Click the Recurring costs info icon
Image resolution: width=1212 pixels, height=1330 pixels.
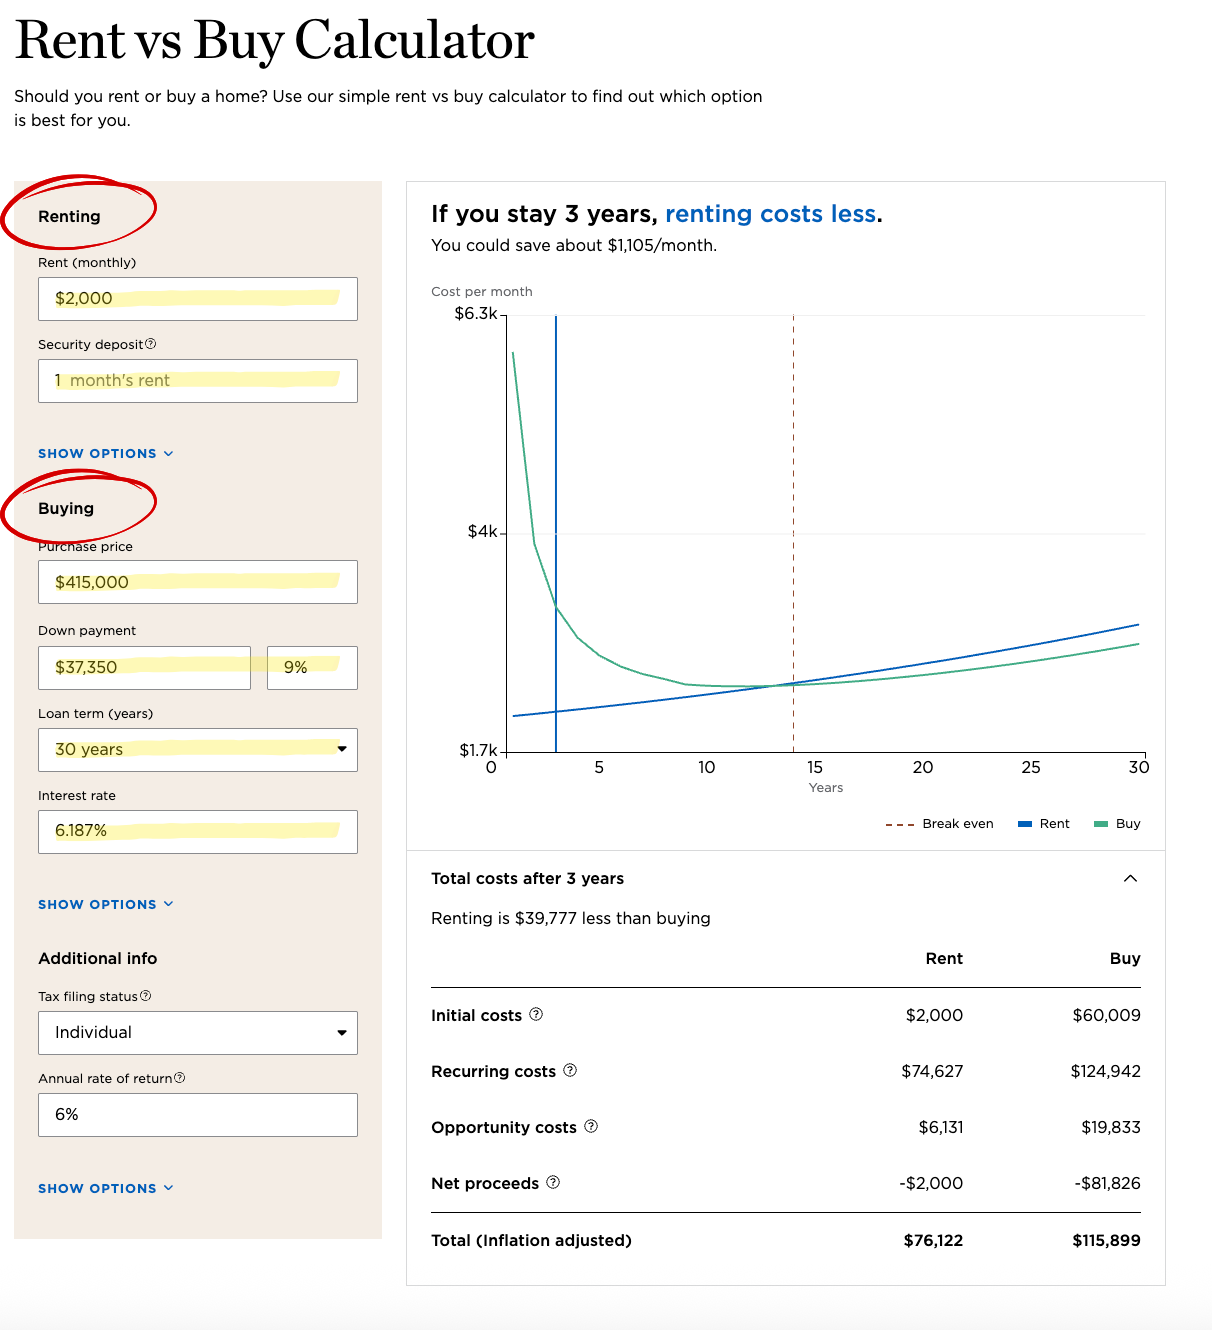coord(570,1070)
